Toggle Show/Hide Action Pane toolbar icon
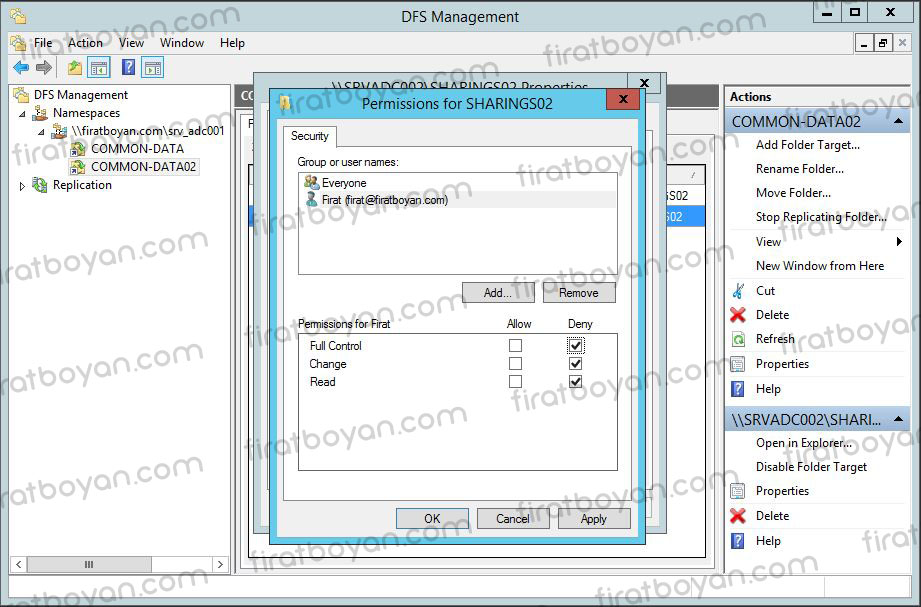Image resolution: width=921 pixels, height=607 pixels. click(153, 68)
